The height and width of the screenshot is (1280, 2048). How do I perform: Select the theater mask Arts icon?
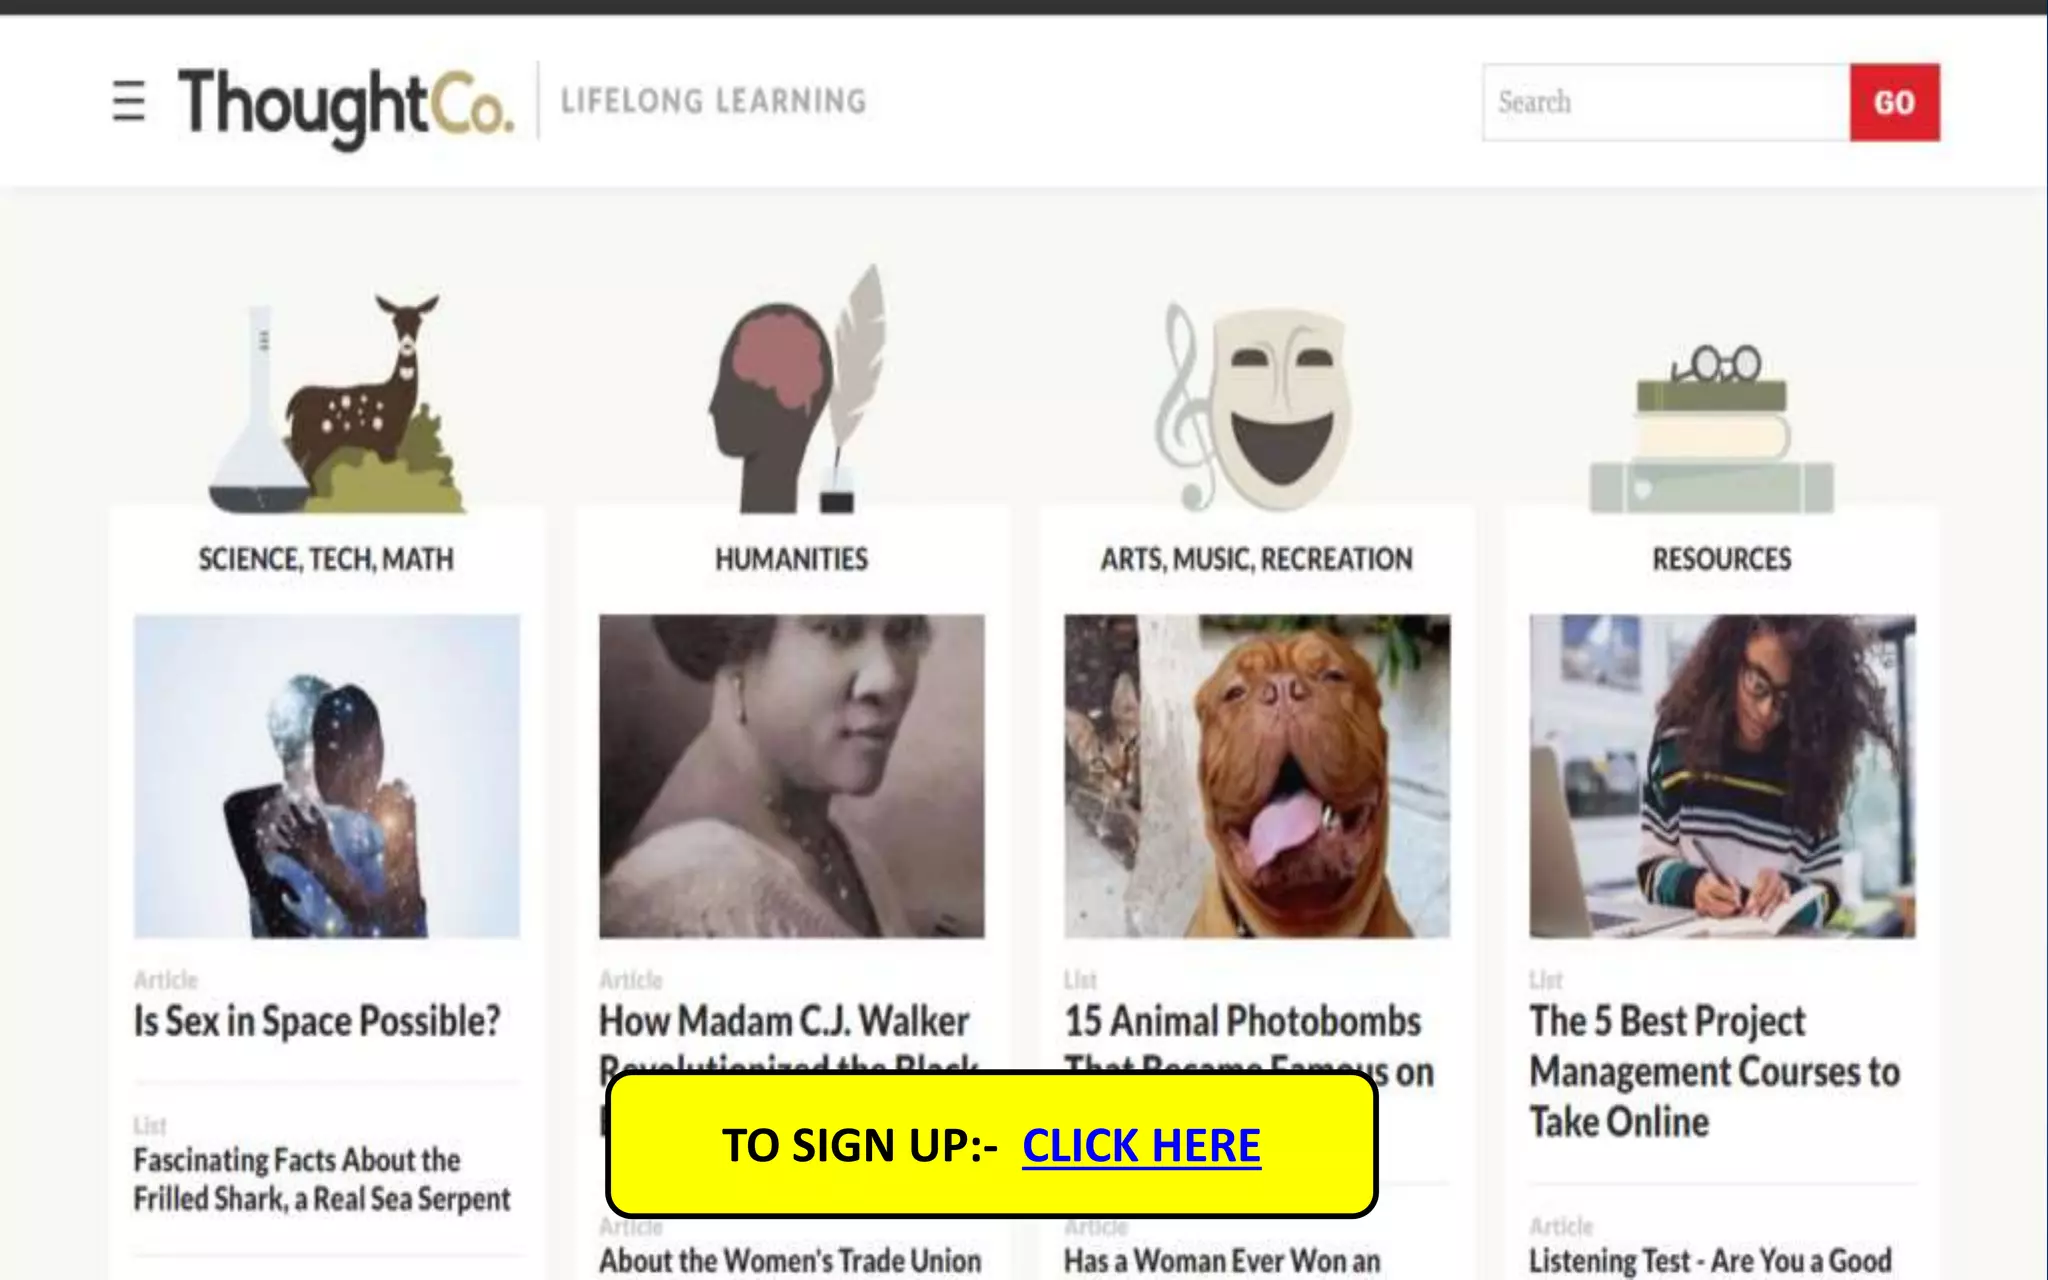[x=1254, y=408]
